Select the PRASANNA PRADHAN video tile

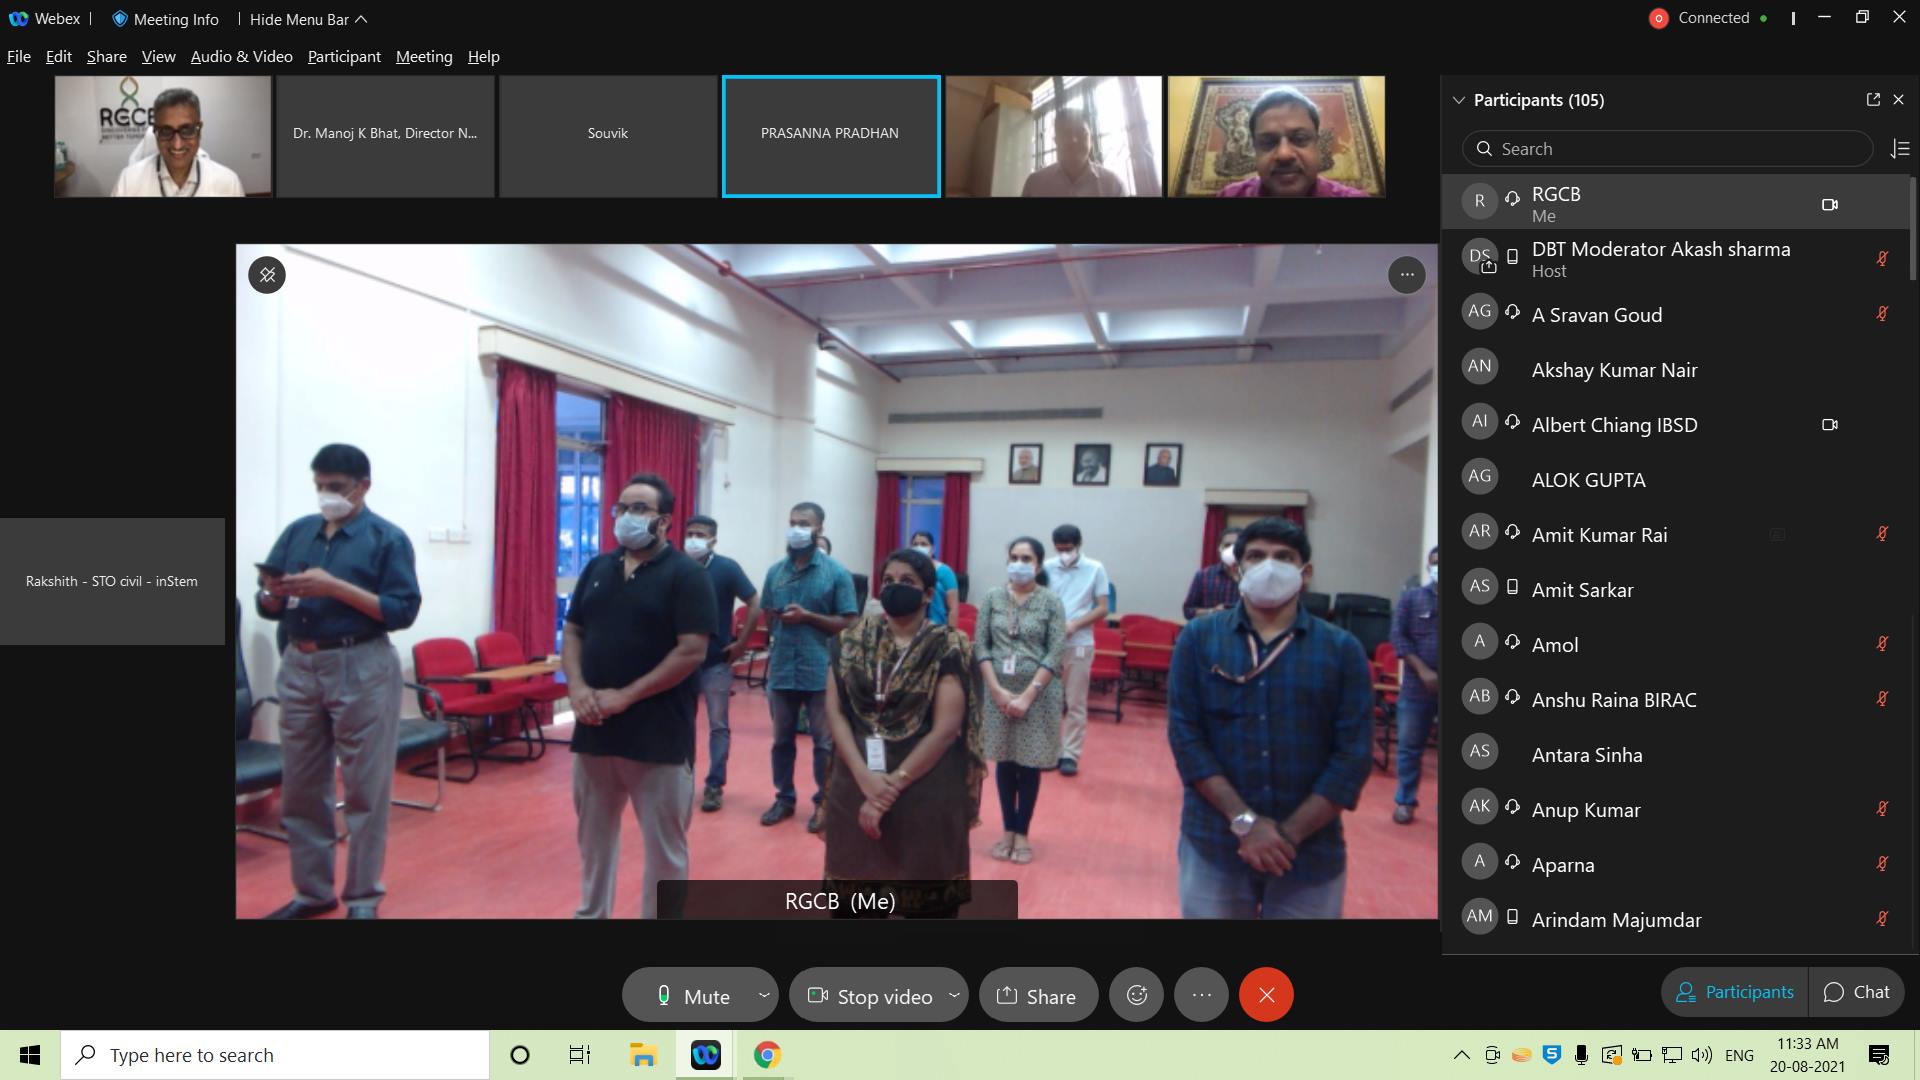click(x=830, y=136)
